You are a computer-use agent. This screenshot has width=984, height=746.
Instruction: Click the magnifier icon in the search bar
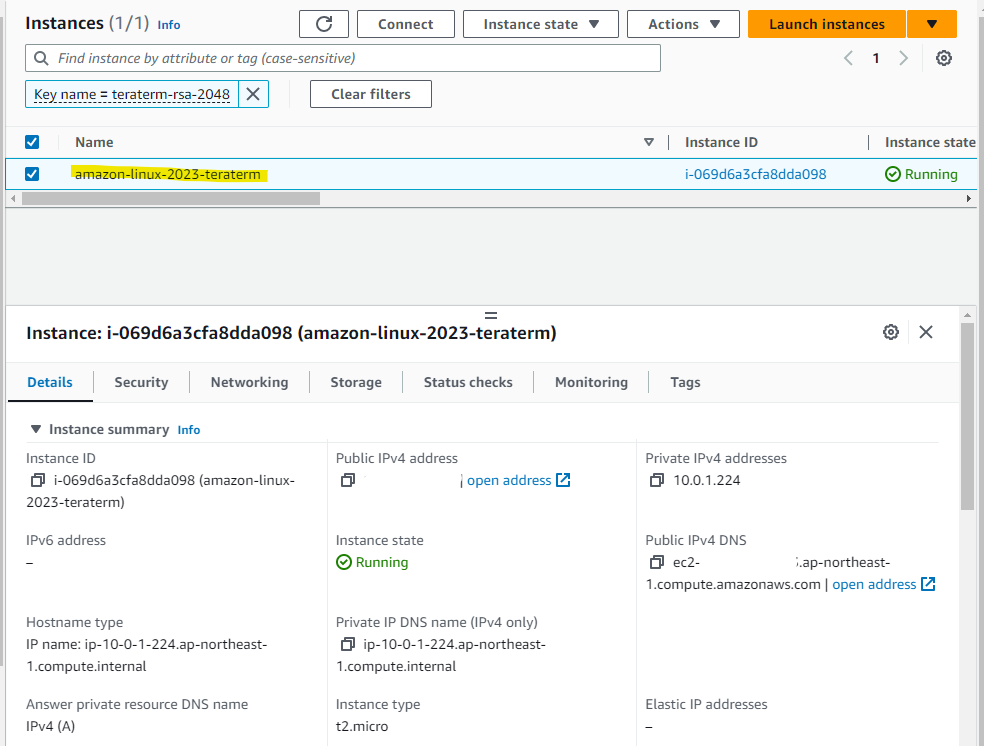pyautogui.click(x=40, y=58)
